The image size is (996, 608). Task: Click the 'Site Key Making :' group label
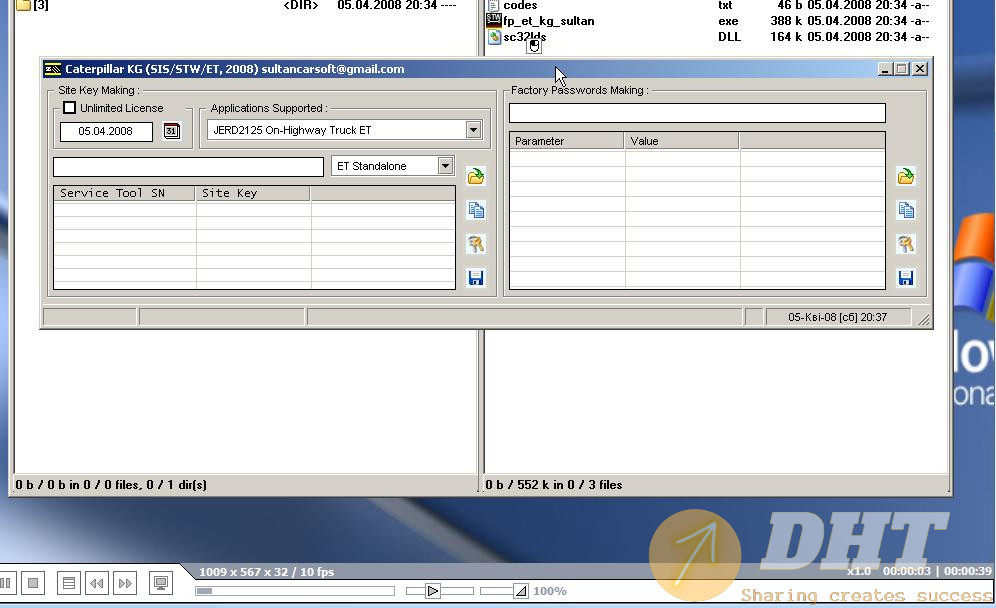[98, 90]
